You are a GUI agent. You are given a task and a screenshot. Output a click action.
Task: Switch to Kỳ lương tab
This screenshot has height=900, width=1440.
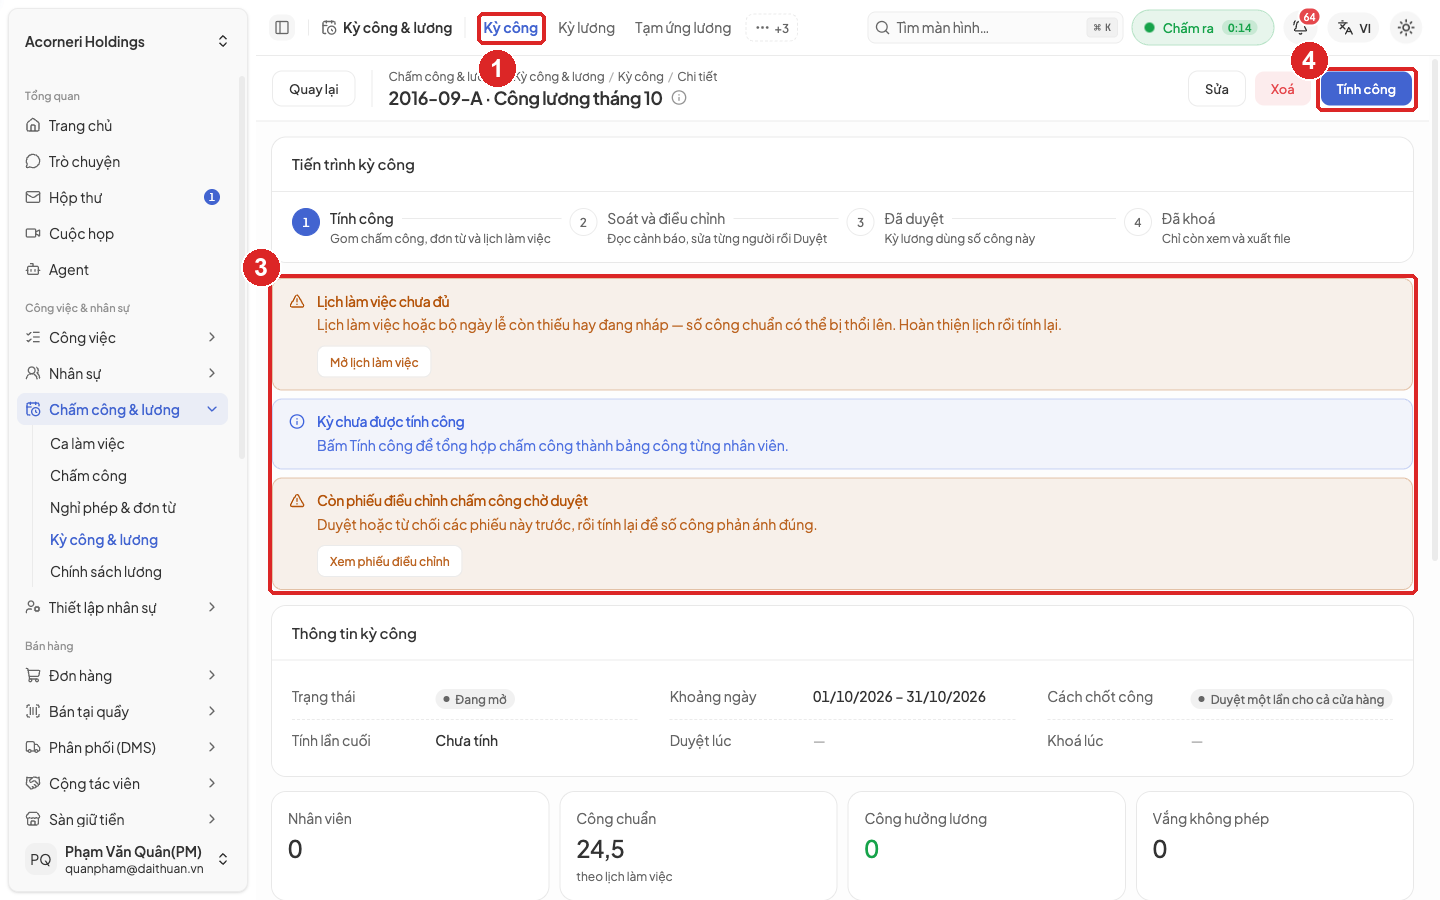coord(586,28)
